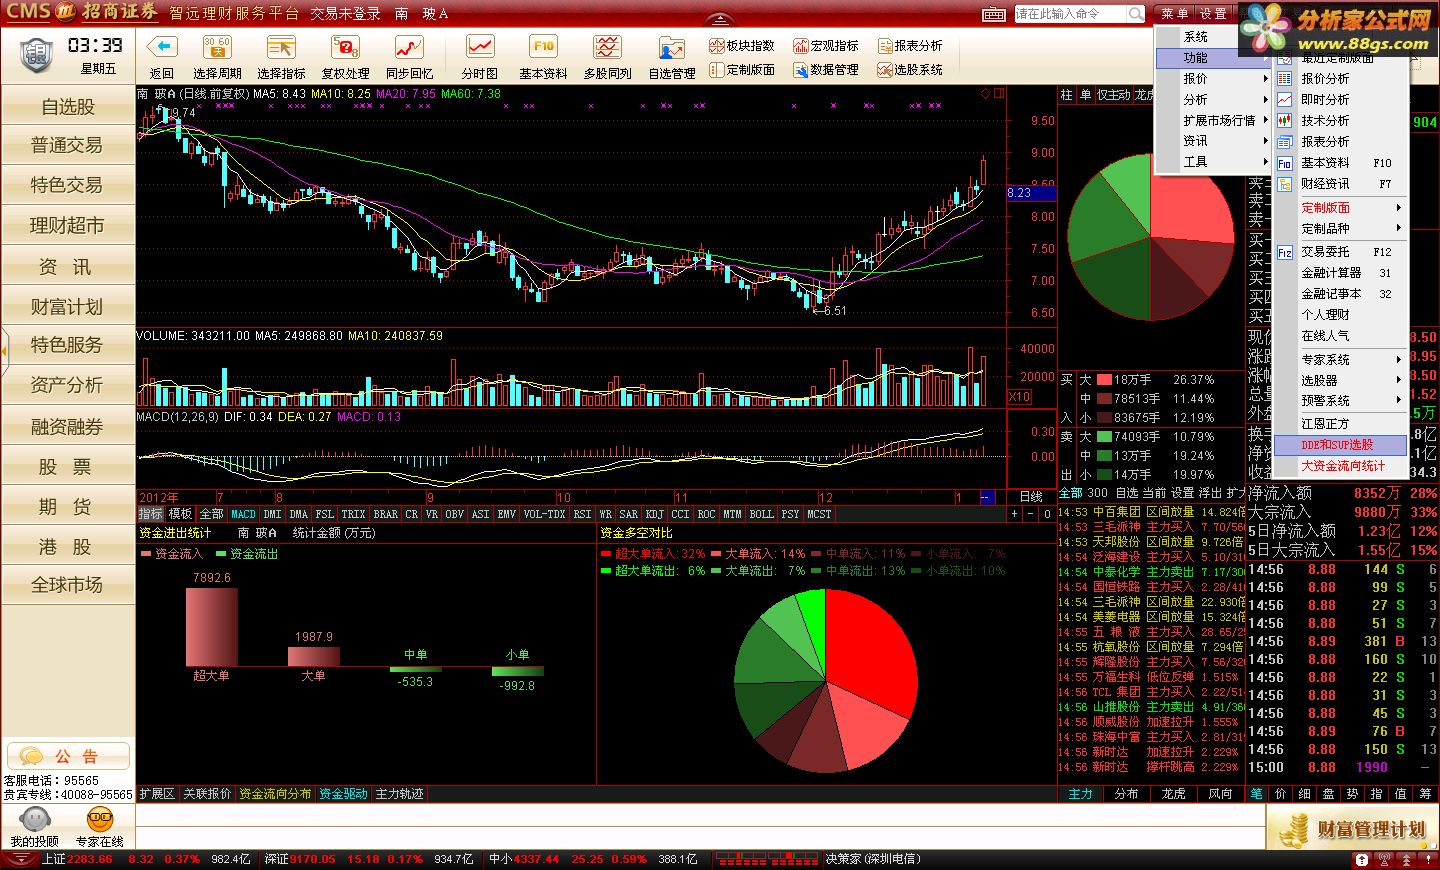
Task: Click the command input field
Action: (x=1071, y=13)
